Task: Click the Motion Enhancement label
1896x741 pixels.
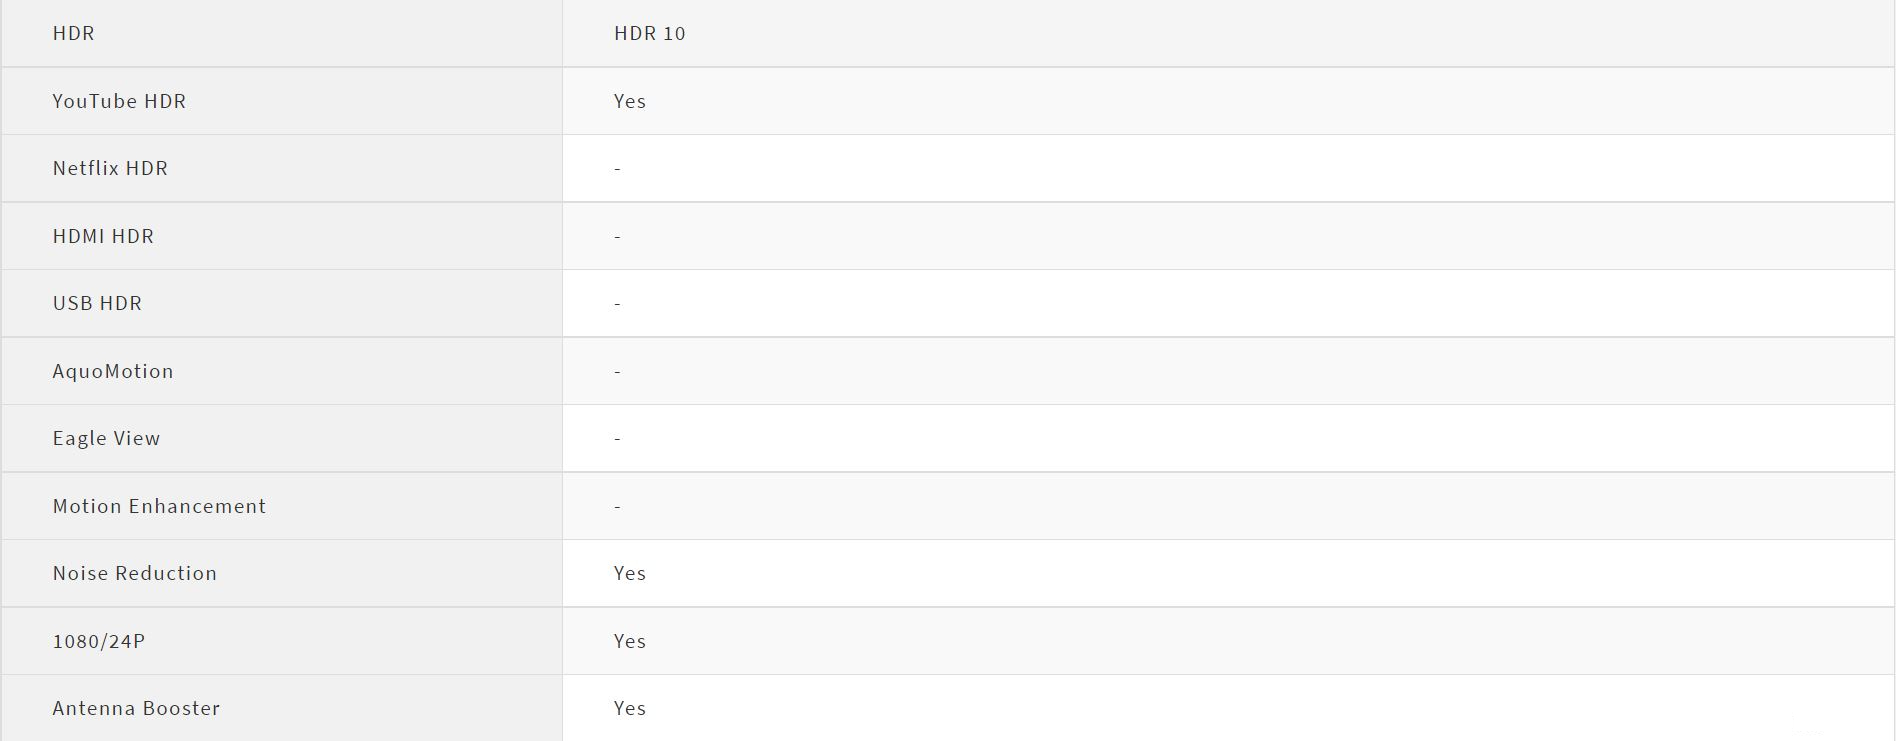Action: (159, 506)
